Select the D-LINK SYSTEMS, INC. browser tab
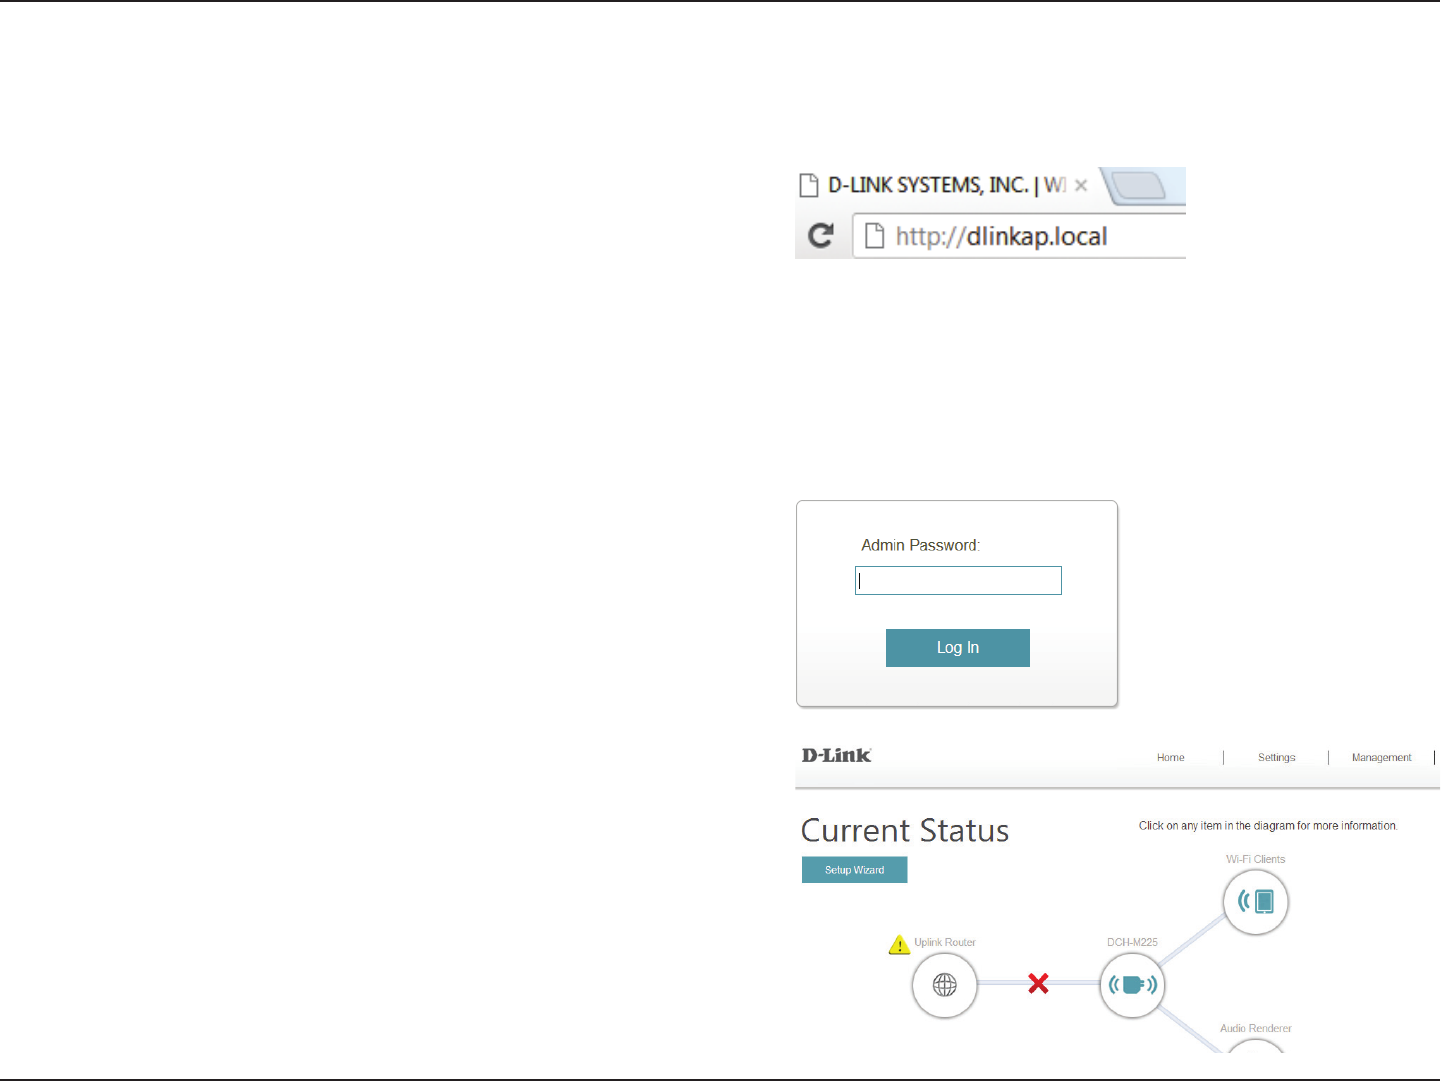 coord(944,185)
